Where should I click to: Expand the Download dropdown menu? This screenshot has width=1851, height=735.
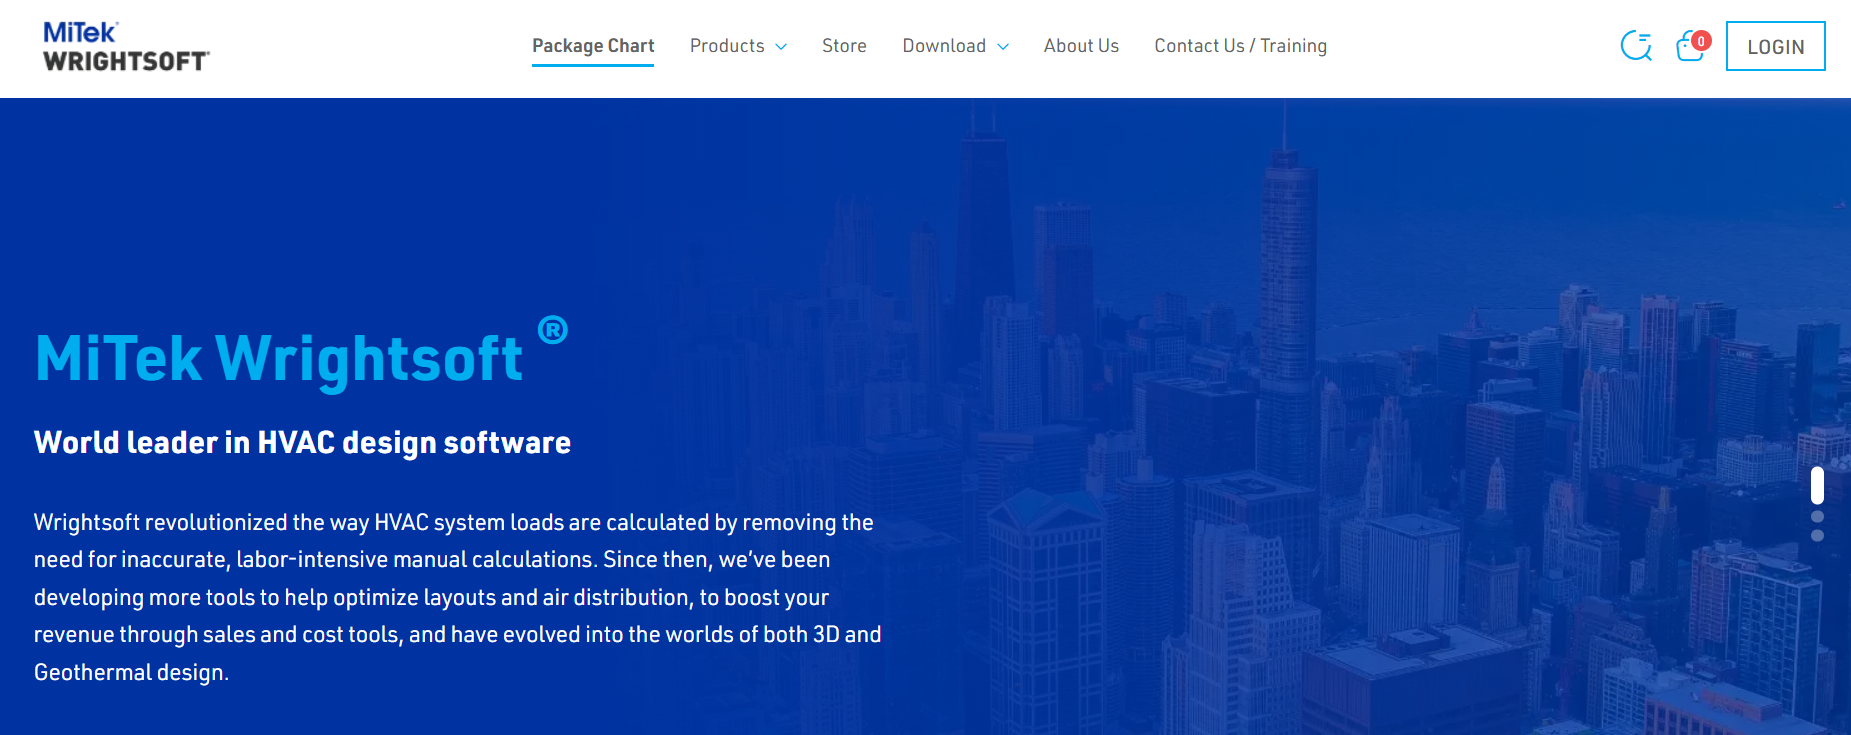coord(955,46)
